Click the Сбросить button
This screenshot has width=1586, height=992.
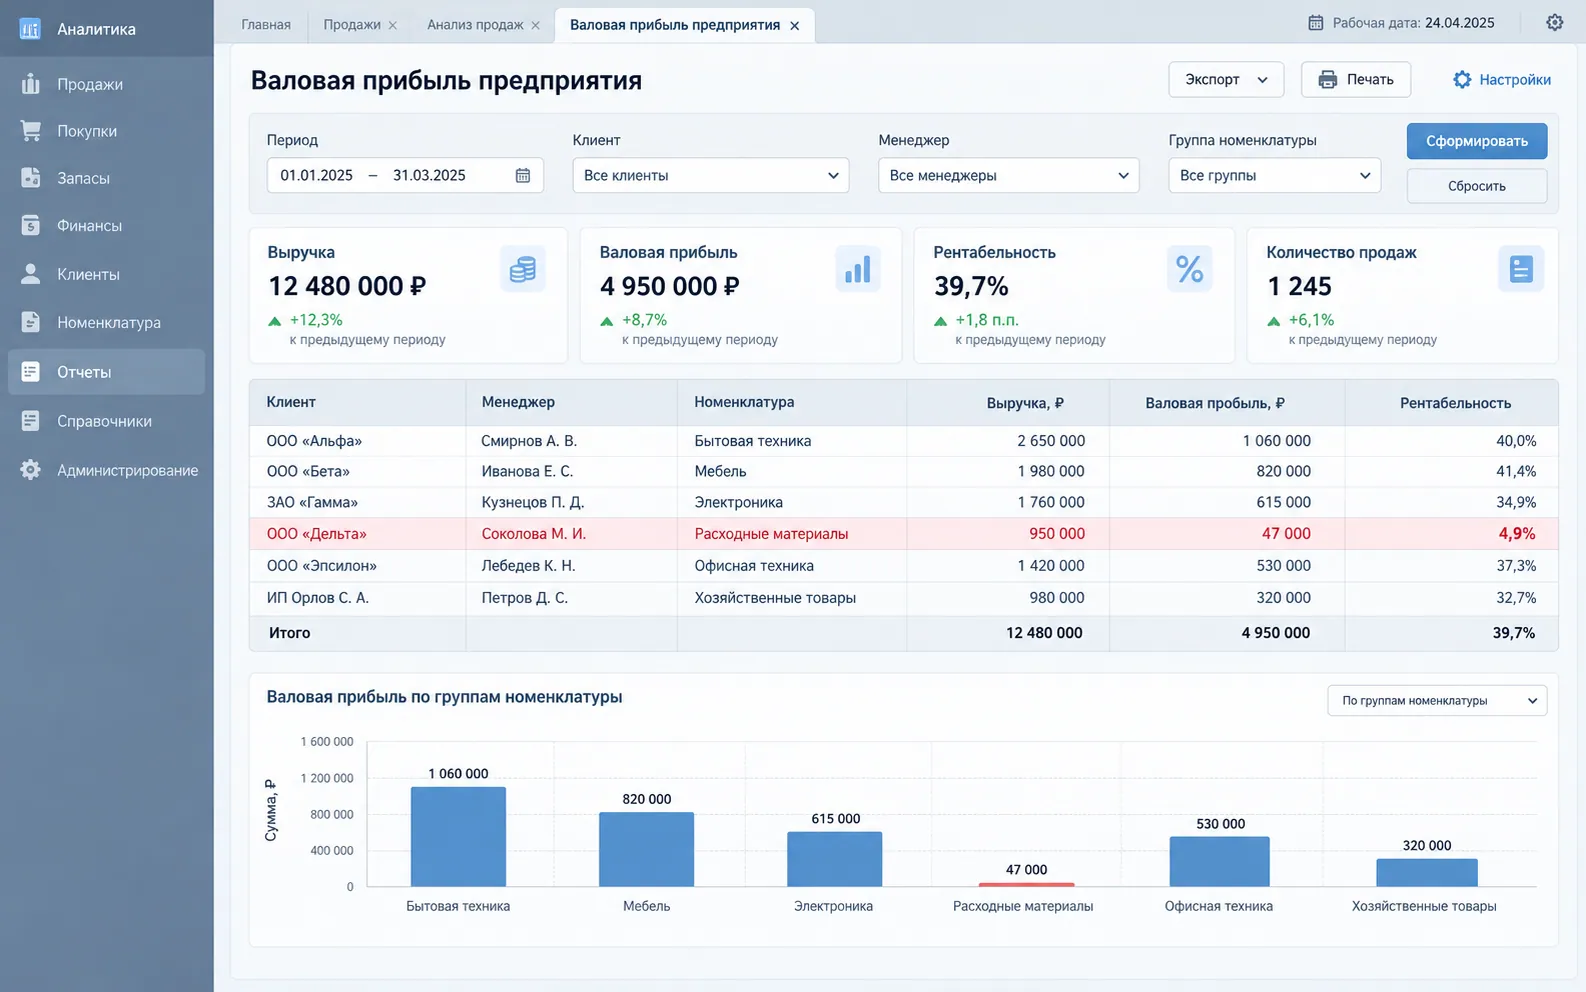(1477, 186)
